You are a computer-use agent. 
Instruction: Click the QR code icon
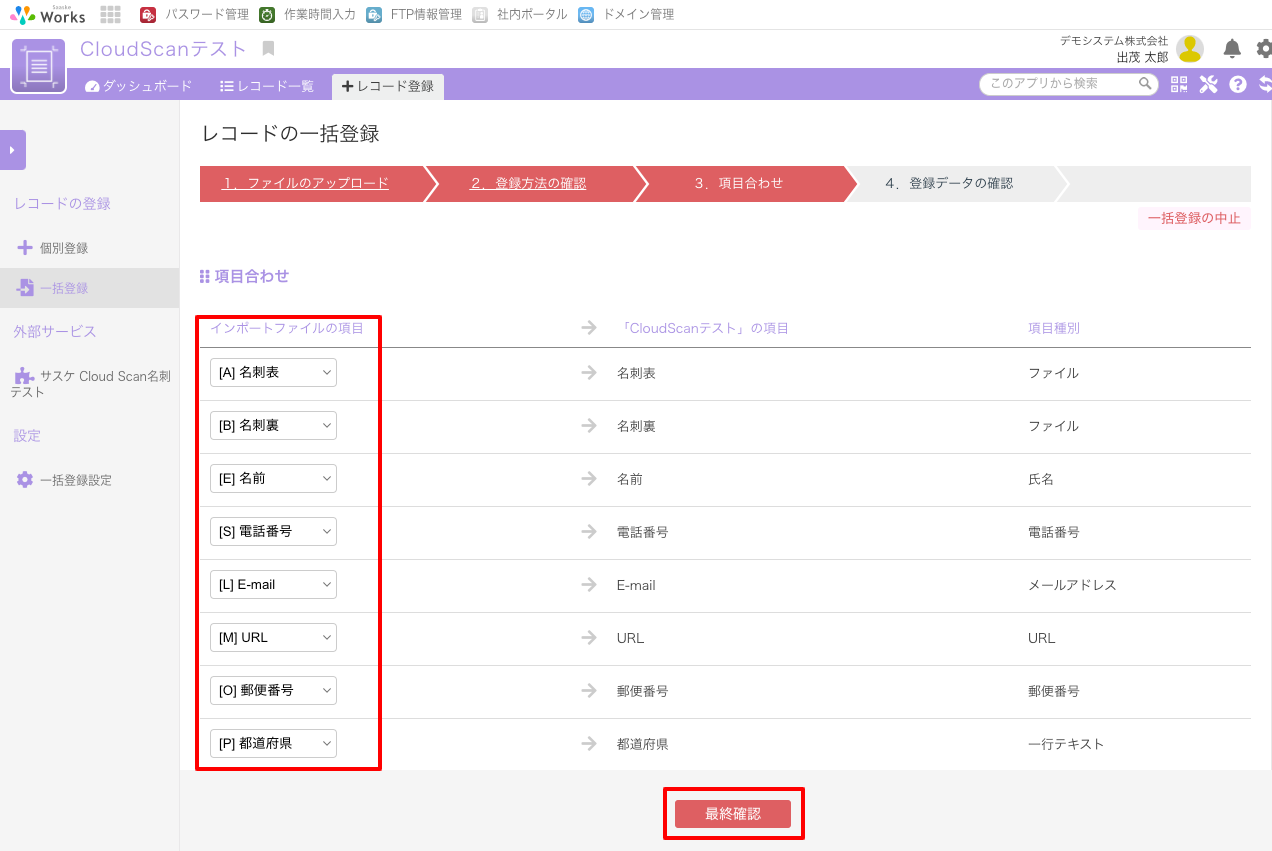coord(1179,85)
